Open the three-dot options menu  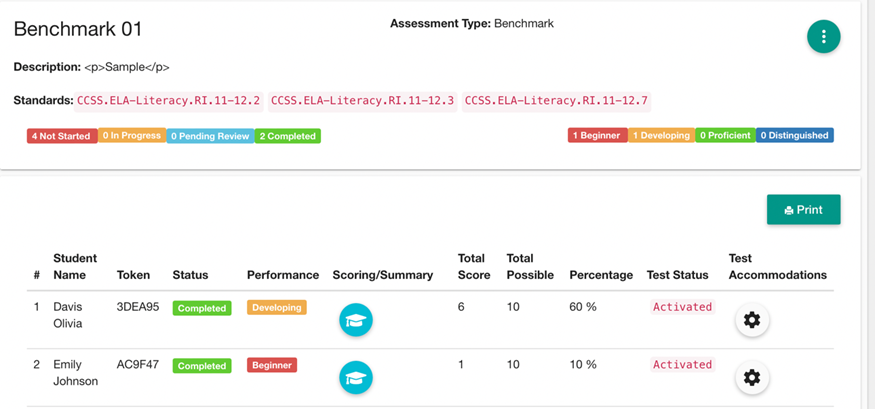[824, 37]
